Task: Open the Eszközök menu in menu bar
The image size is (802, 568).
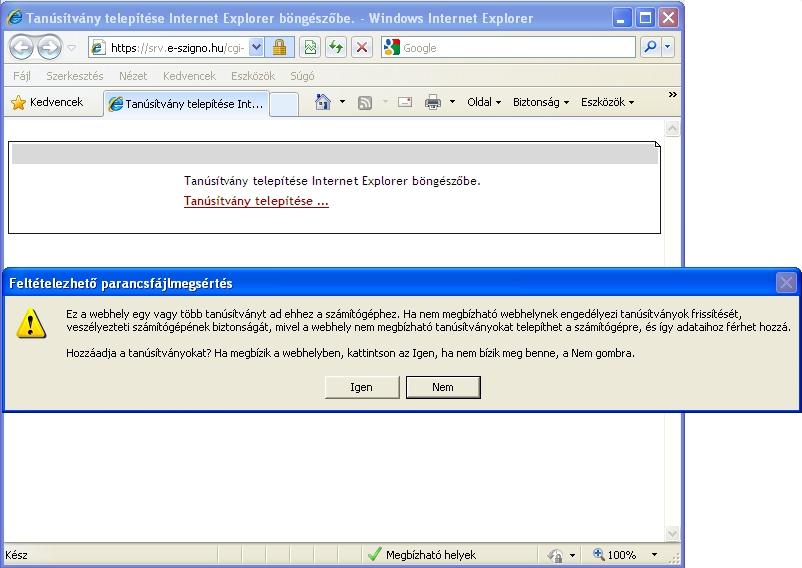Action: (x=253, y=76)
